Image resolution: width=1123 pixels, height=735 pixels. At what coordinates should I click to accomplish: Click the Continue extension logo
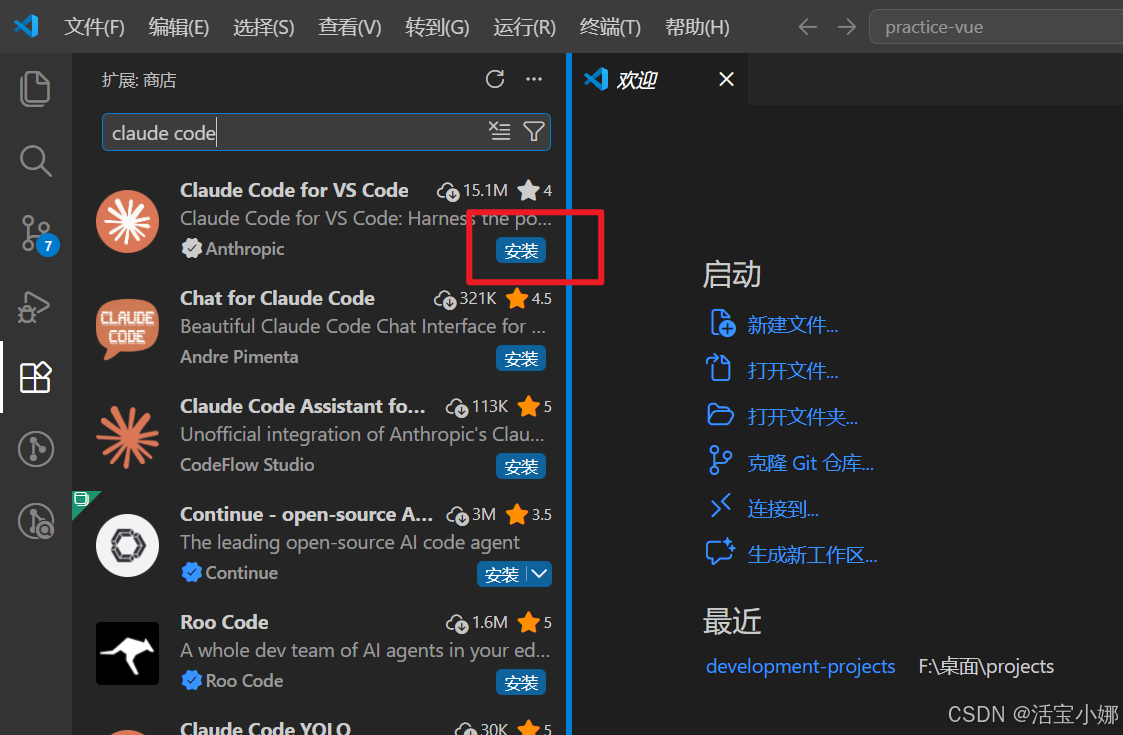pyautogui.click(x=127, y=545)
